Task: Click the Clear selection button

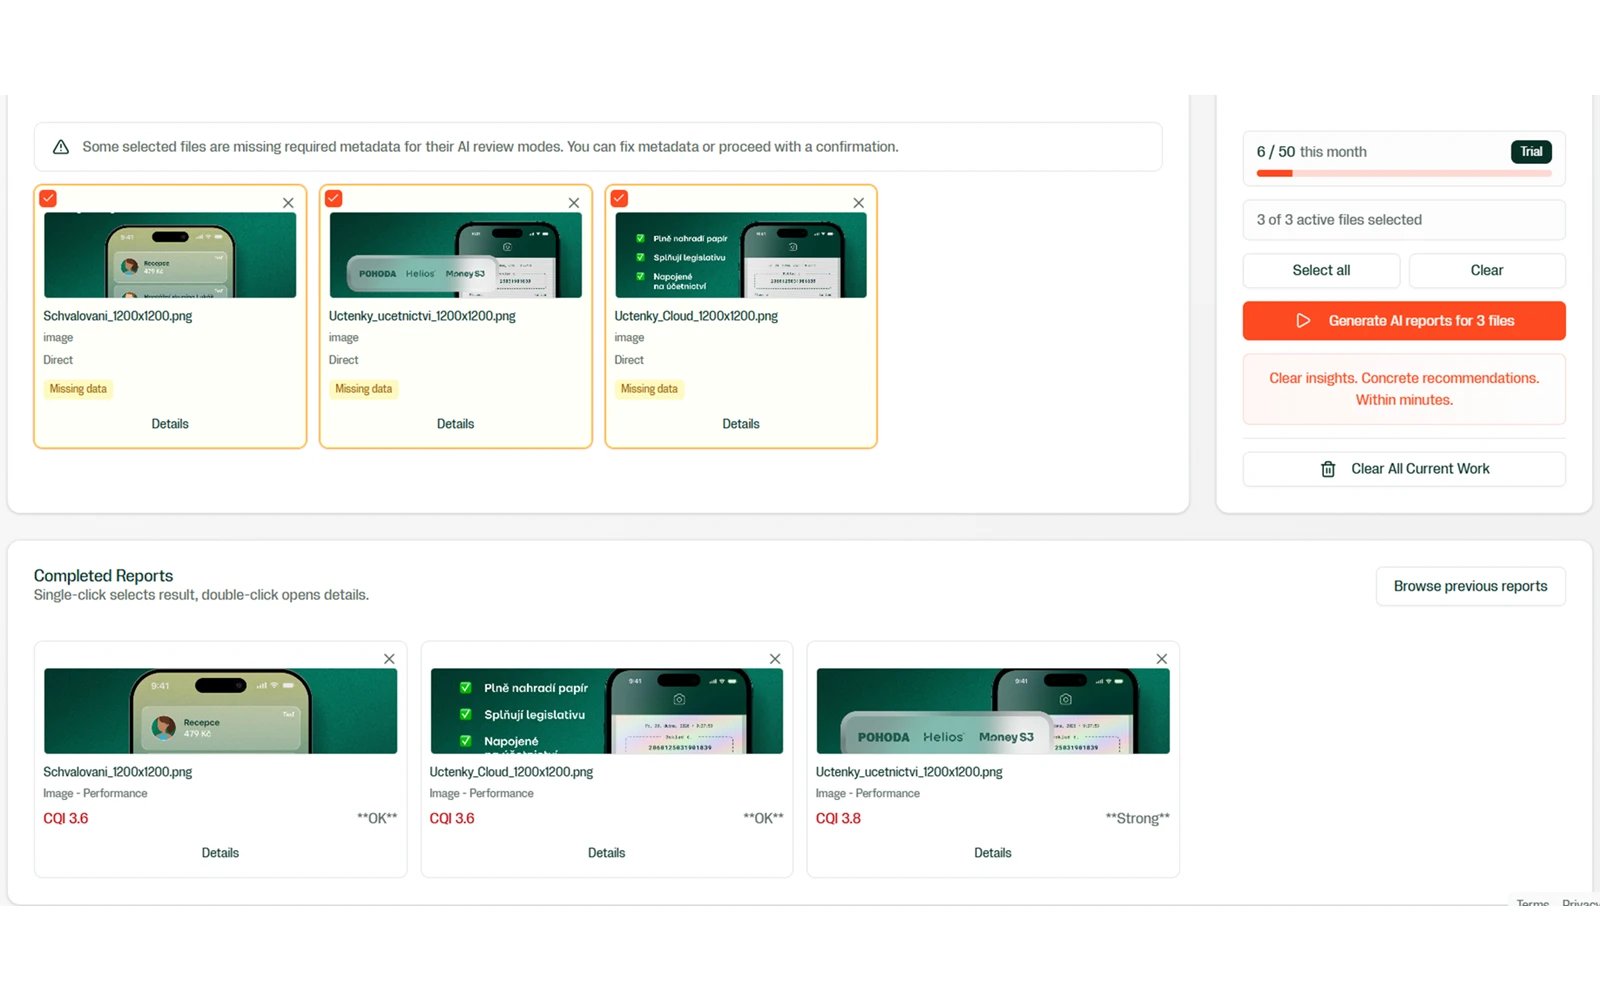Action: tap(1487, 270)
